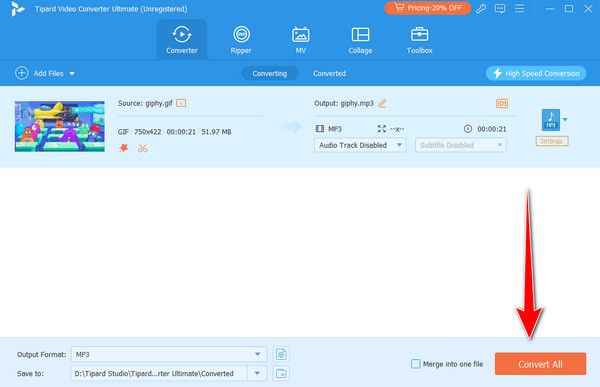
Task: Click the Convert All button
Action: pos(540,364)
